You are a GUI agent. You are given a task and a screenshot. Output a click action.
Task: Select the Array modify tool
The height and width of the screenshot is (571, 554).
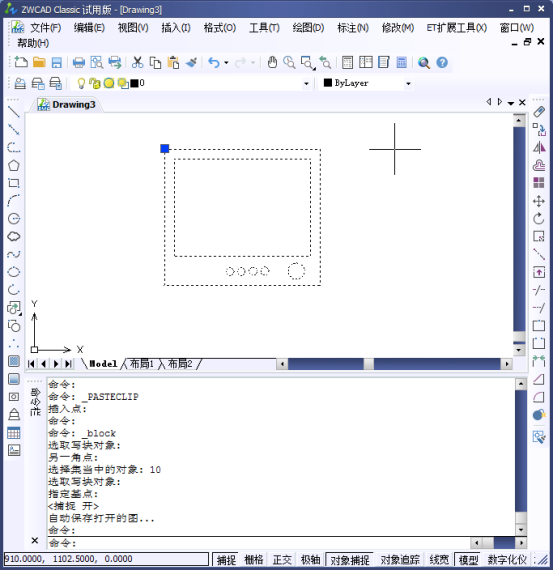[539, 183]
